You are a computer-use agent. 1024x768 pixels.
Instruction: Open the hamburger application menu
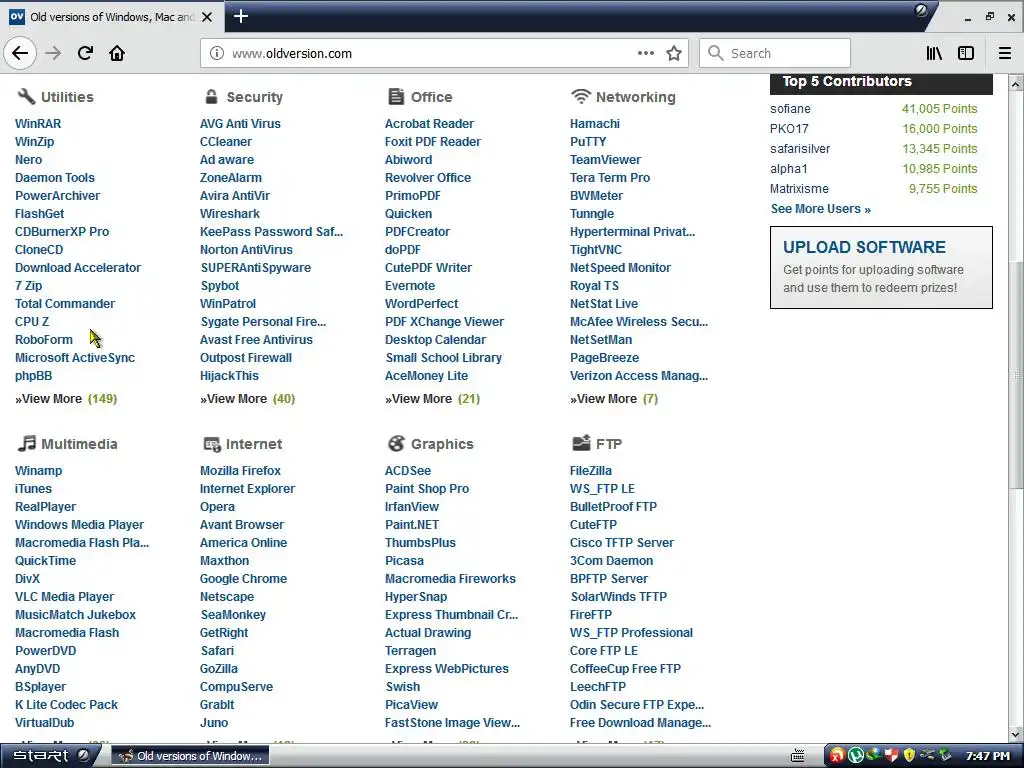pos(1005,53)
